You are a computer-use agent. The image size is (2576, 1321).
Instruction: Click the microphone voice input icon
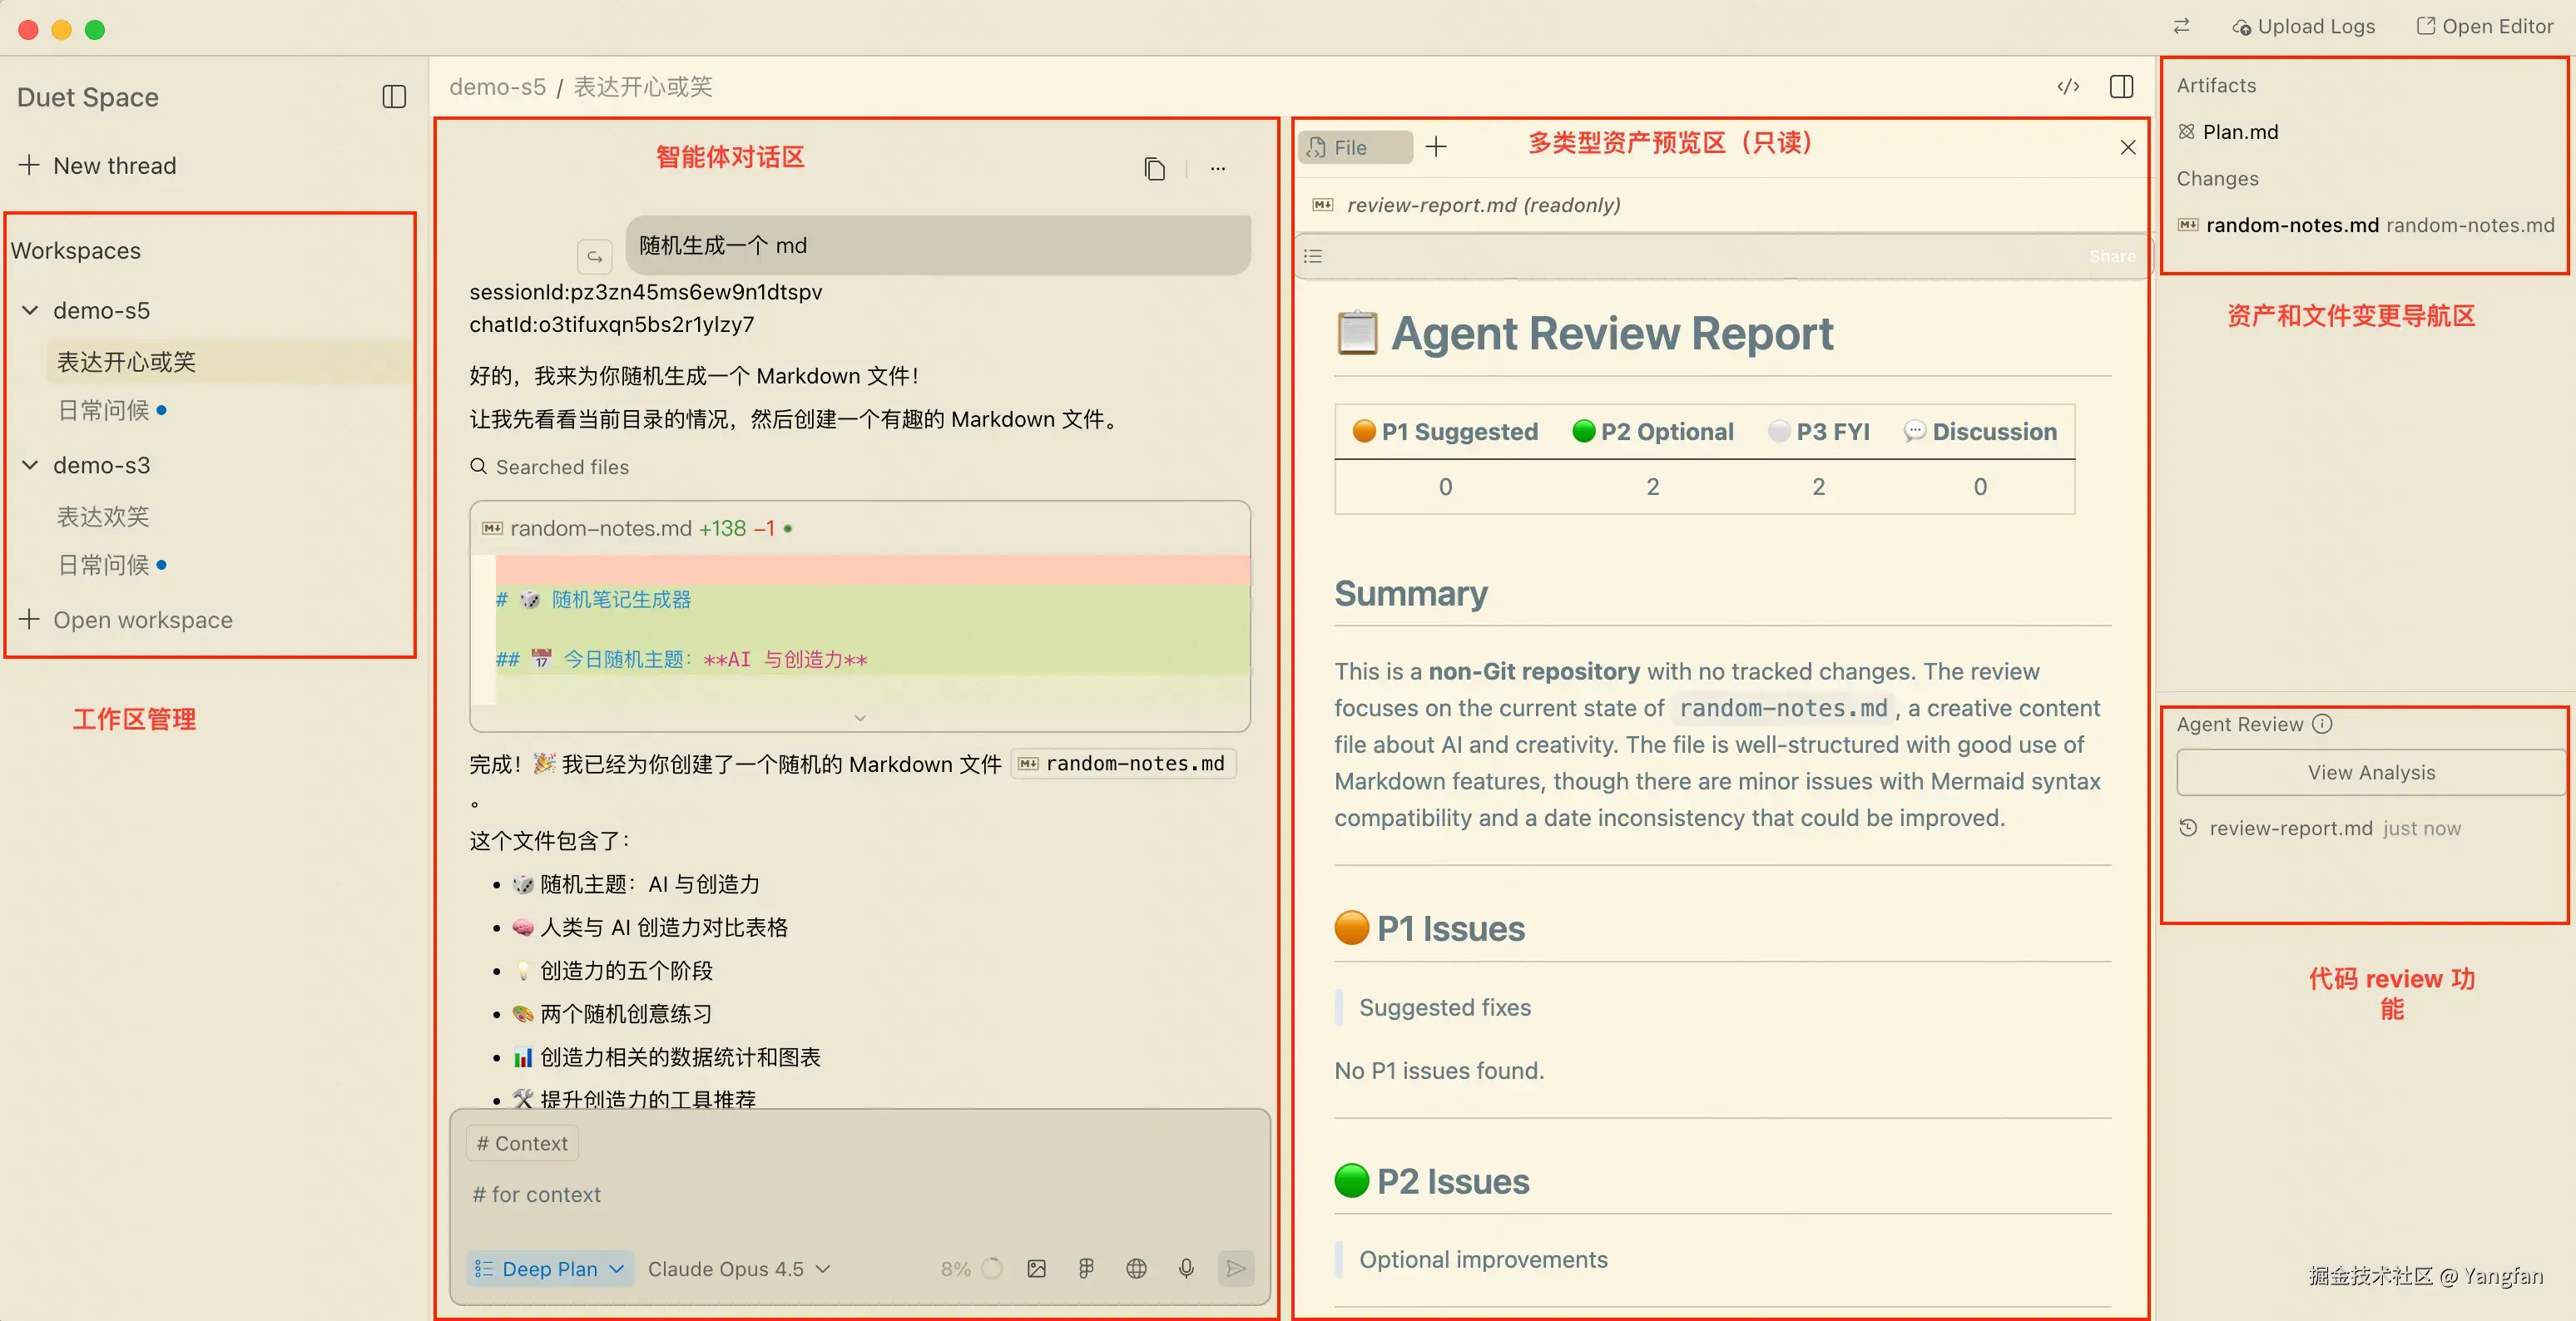(1186, 1268)
